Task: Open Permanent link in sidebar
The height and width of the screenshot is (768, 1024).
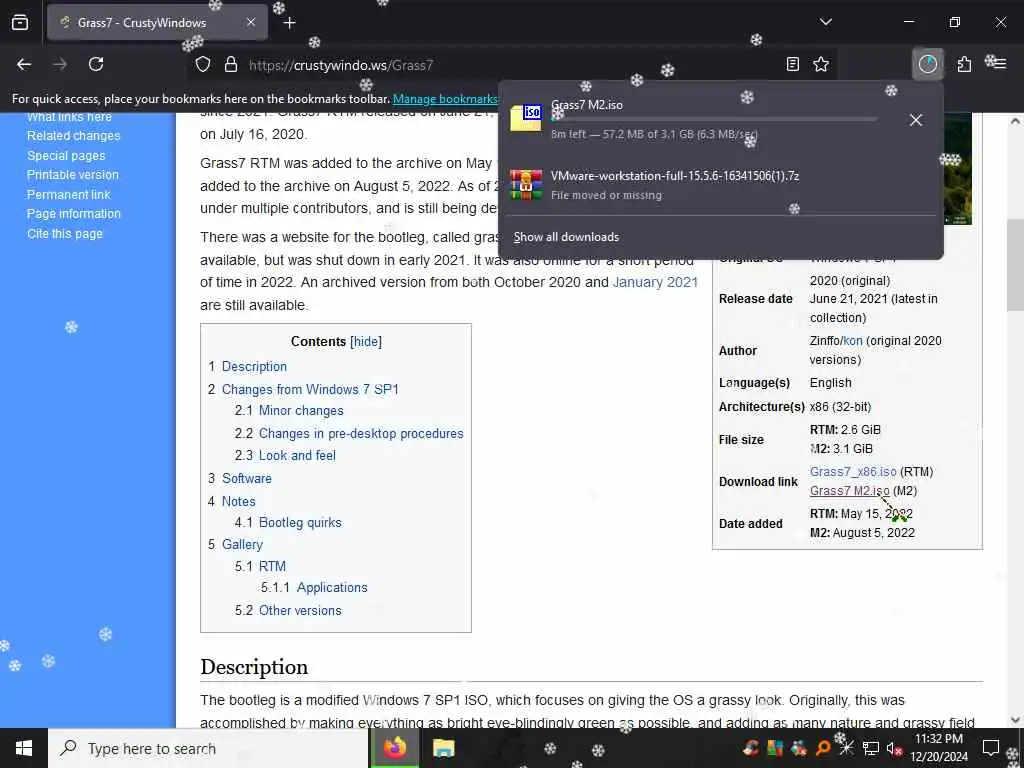Action: pos(69,195)
